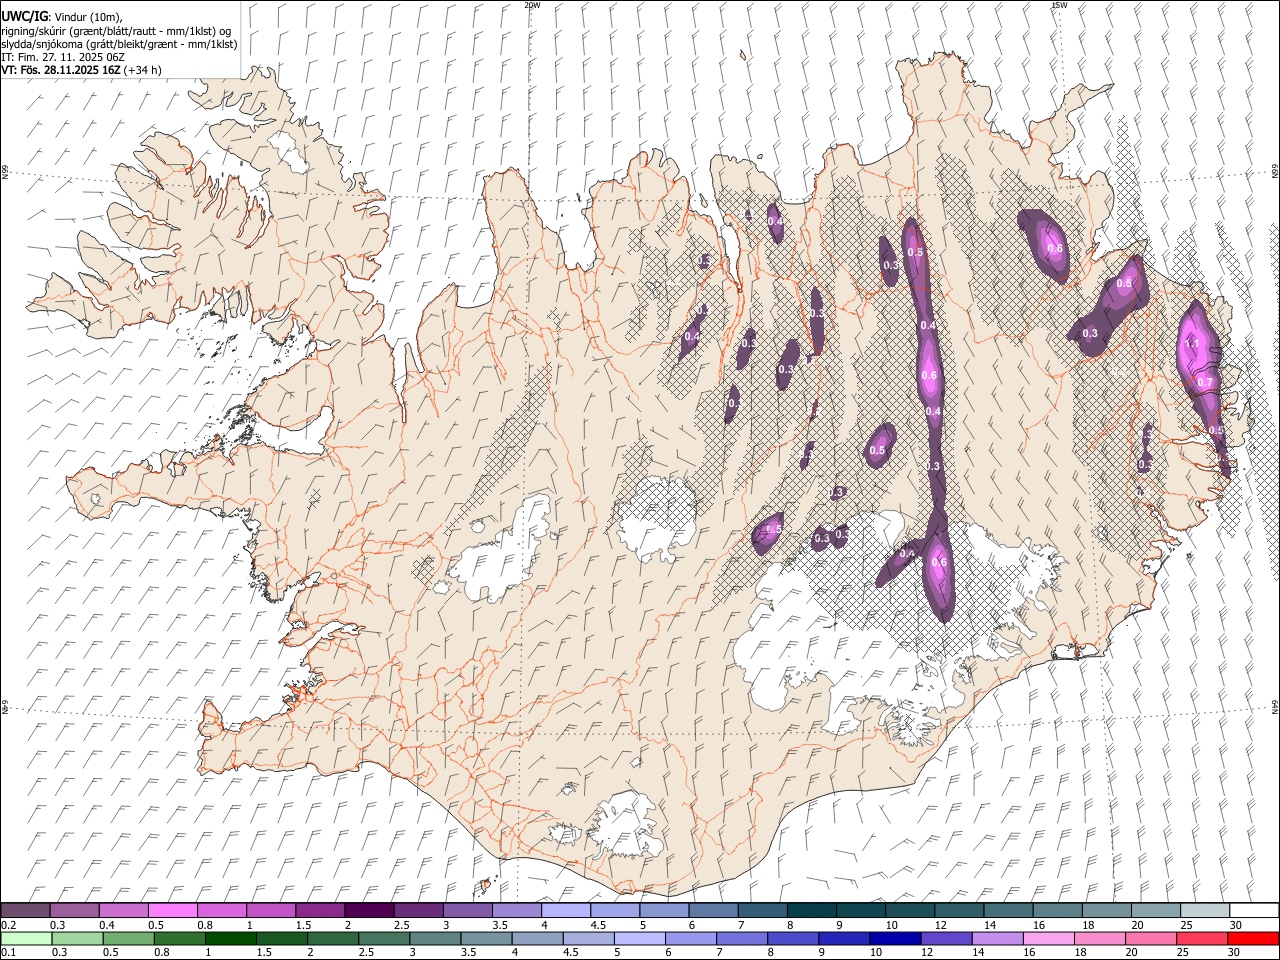Viewport: 1280px width, 960px height.
Task: Click the '0.7' snowfall value label
Action: [1205, 382]
